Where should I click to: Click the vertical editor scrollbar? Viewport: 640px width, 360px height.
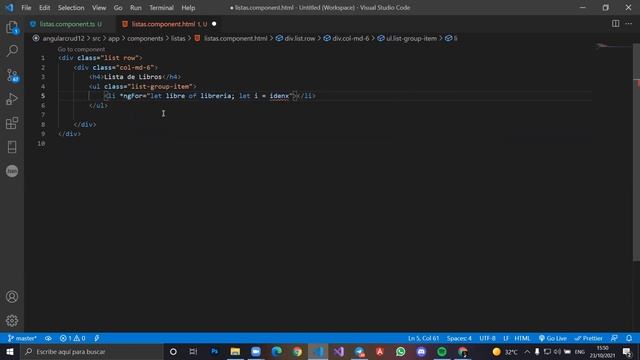point(636,152)
